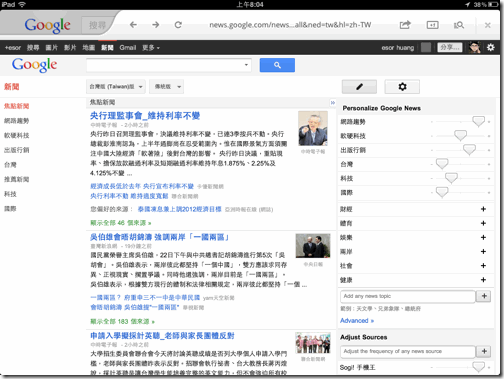Open Gmail in the black bar

128,48
